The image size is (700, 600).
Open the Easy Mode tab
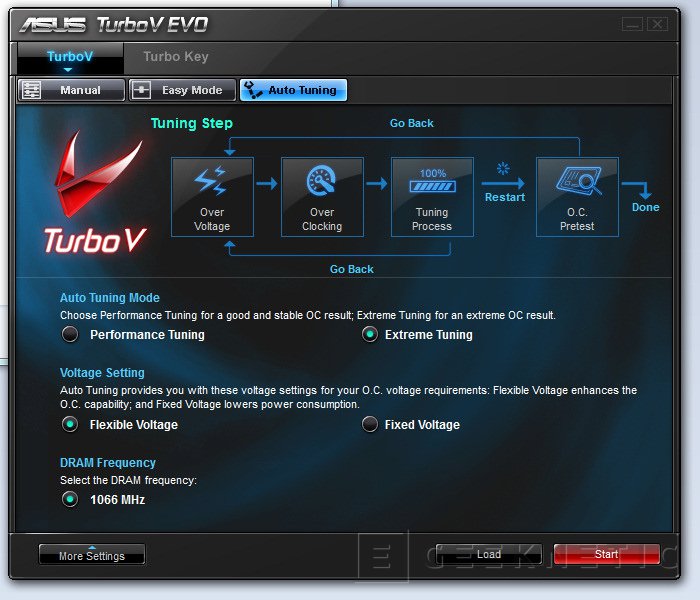tap(183, 90)
